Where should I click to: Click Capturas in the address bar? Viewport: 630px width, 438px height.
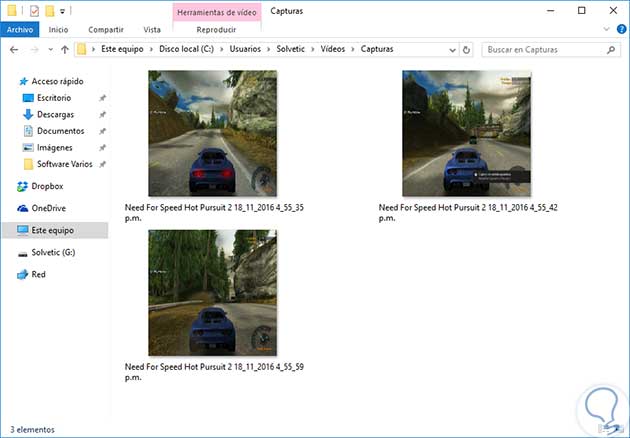(377, 49)
